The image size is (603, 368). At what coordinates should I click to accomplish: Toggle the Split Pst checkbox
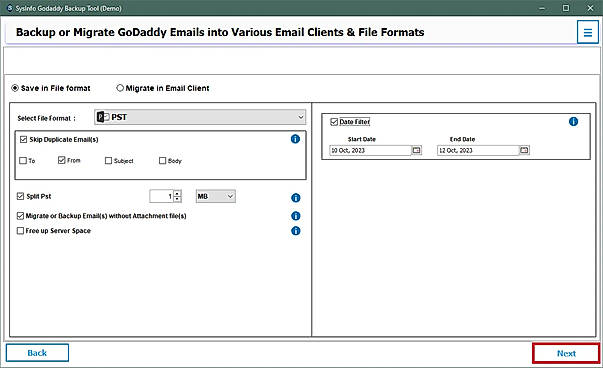point(20,196)
